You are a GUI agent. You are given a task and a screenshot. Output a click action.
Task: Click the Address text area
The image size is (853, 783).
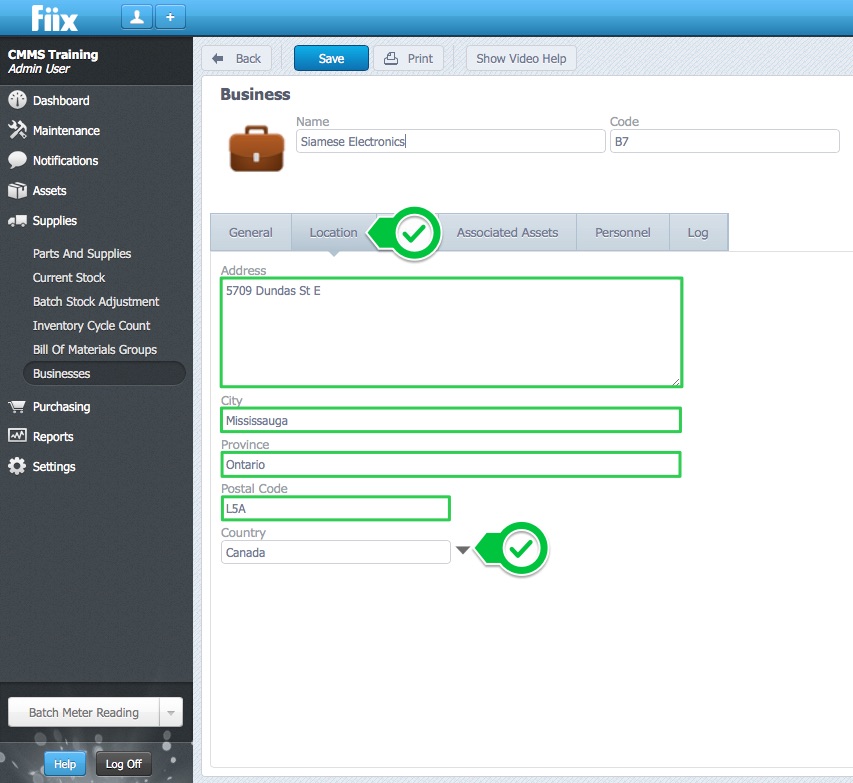451,332
